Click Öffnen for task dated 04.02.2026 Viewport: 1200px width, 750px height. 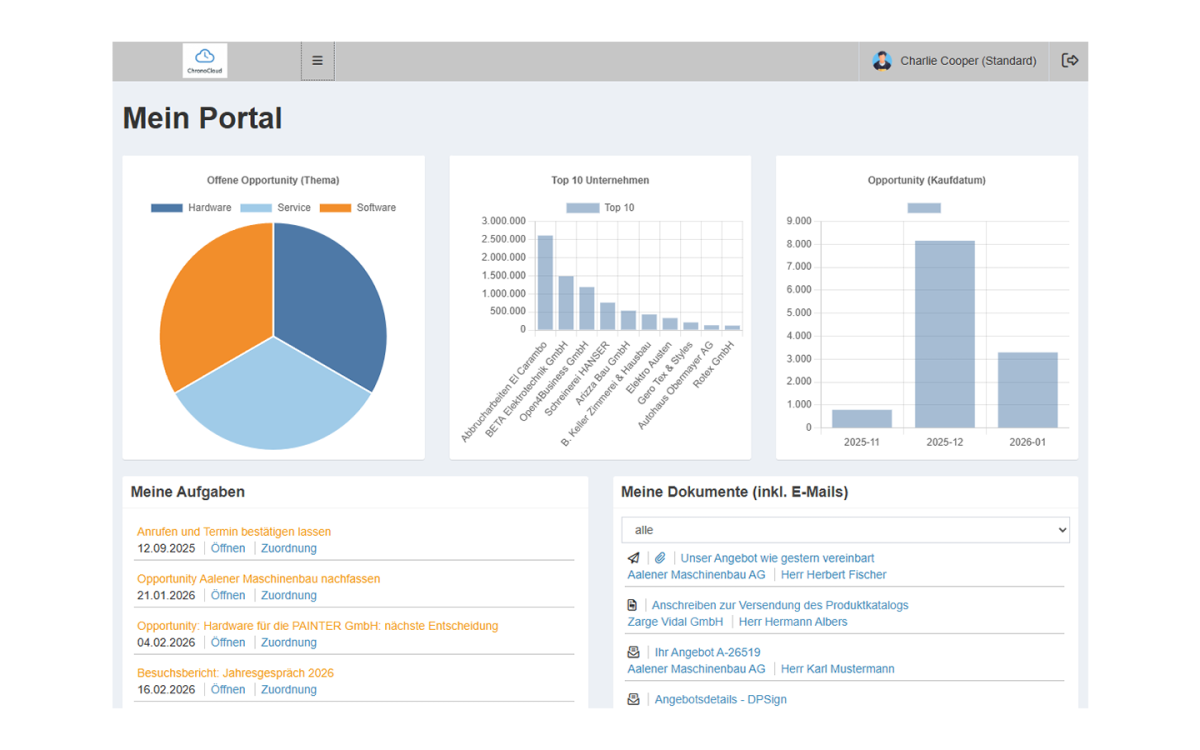(x=228, y=642)
